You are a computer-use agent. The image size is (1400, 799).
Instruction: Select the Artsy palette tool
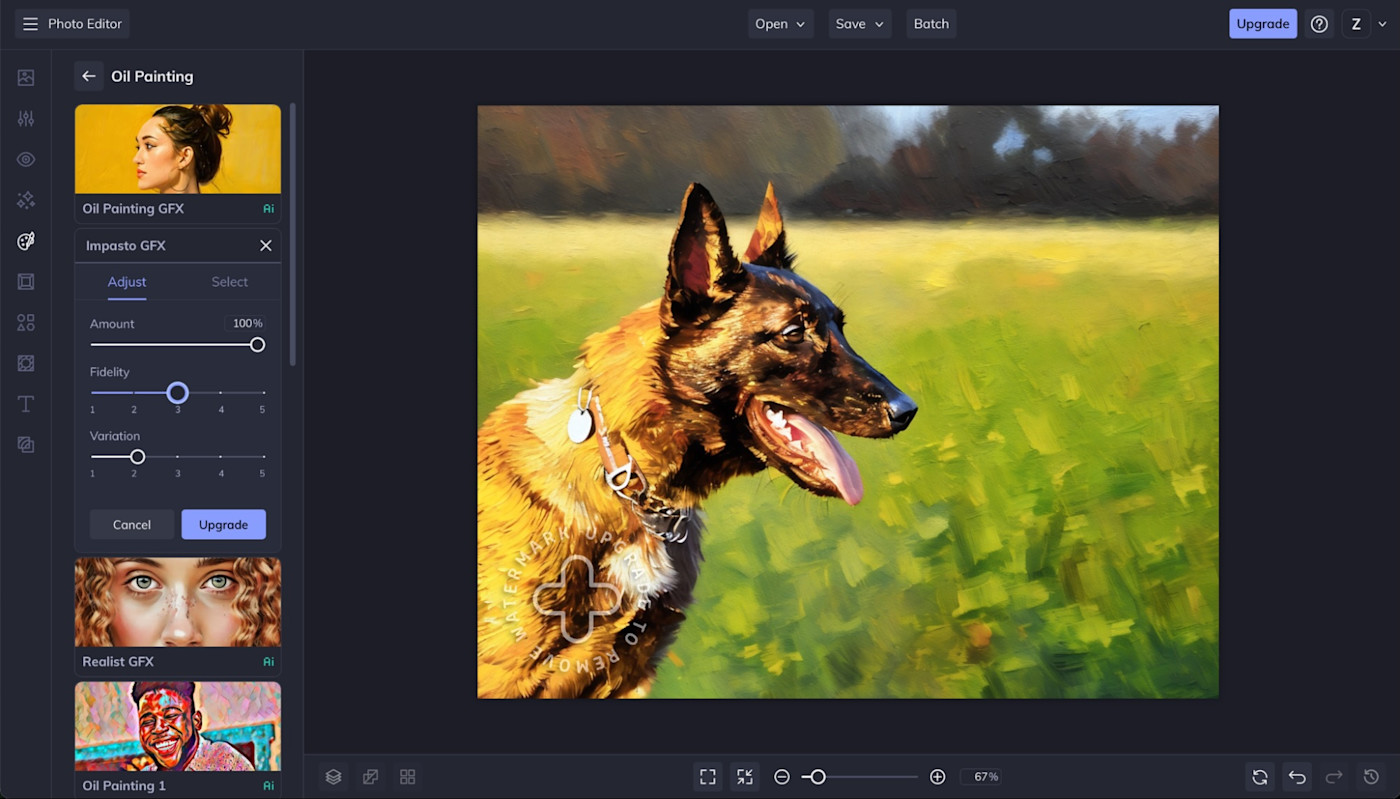click(26, 241)
